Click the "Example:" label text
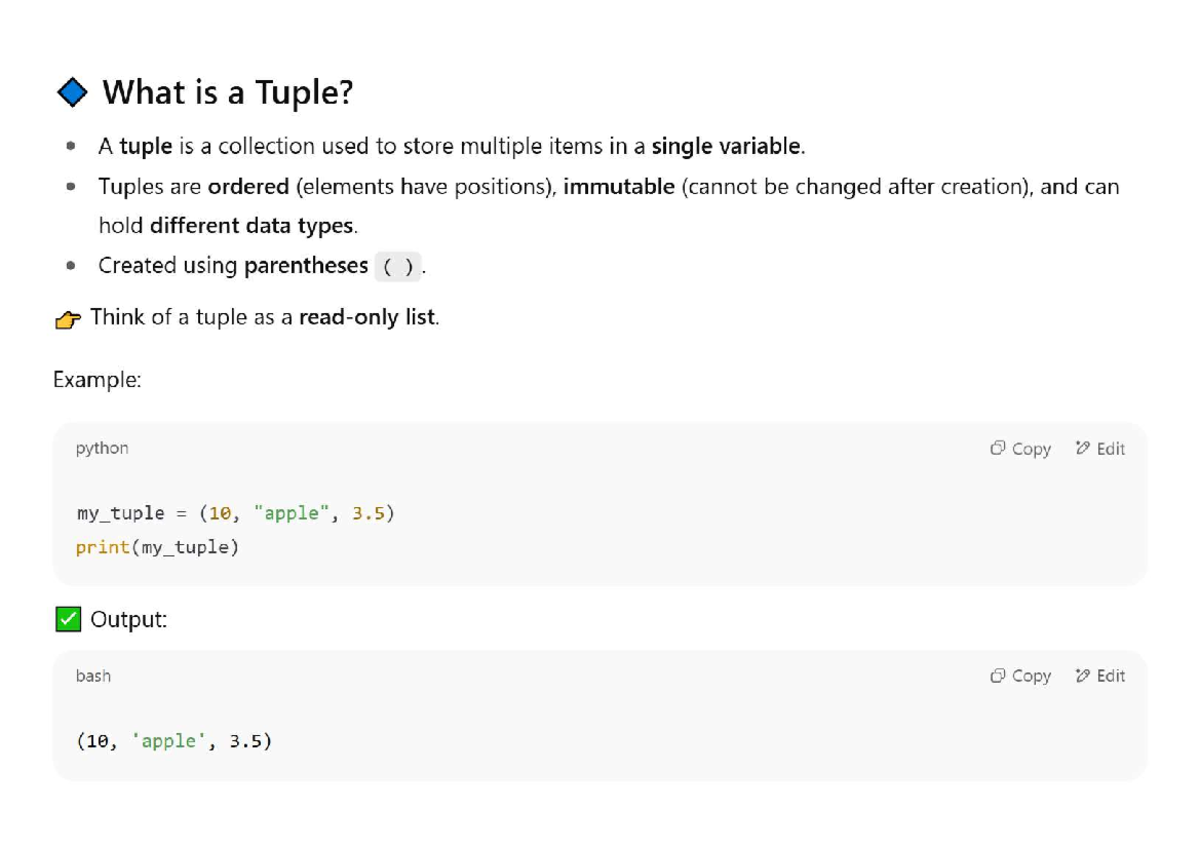The height and width of the screenshot is (848, 1200). [x=97, y=380]
